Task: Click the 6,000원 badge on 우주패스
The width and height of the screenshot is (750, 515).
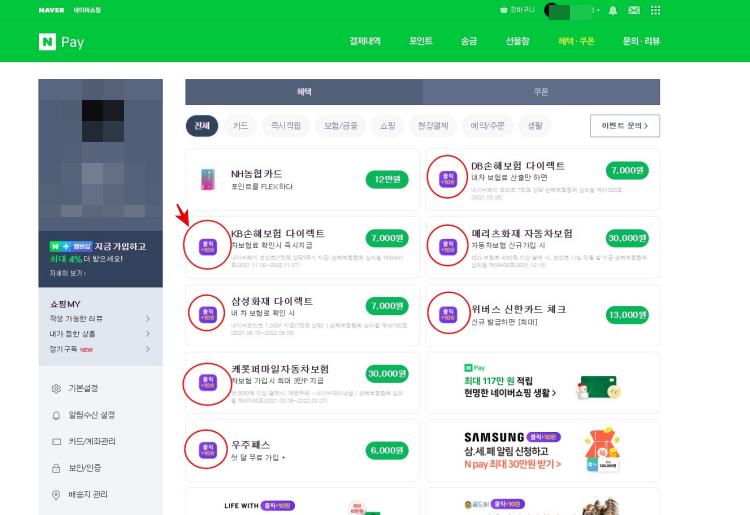Action: click(x=387, y=450)
